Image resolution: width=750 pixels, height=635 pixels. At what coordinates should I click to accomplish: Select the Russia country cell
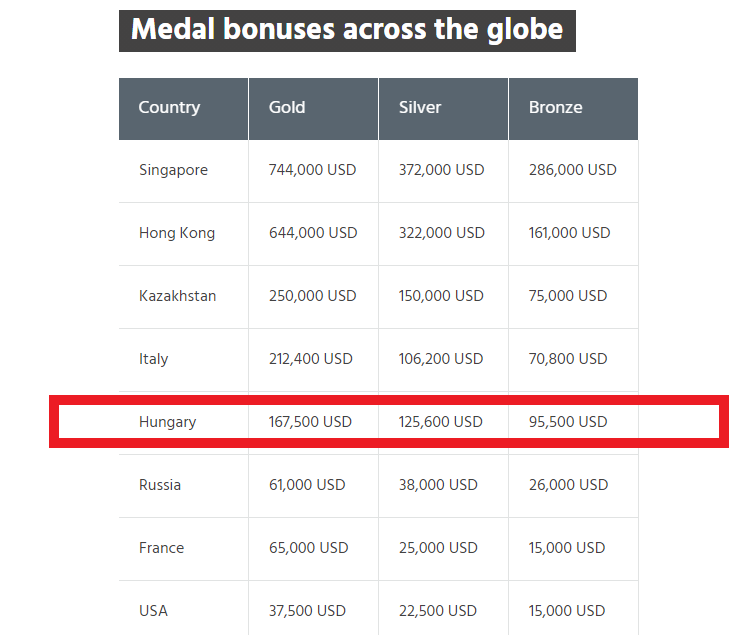184,486
